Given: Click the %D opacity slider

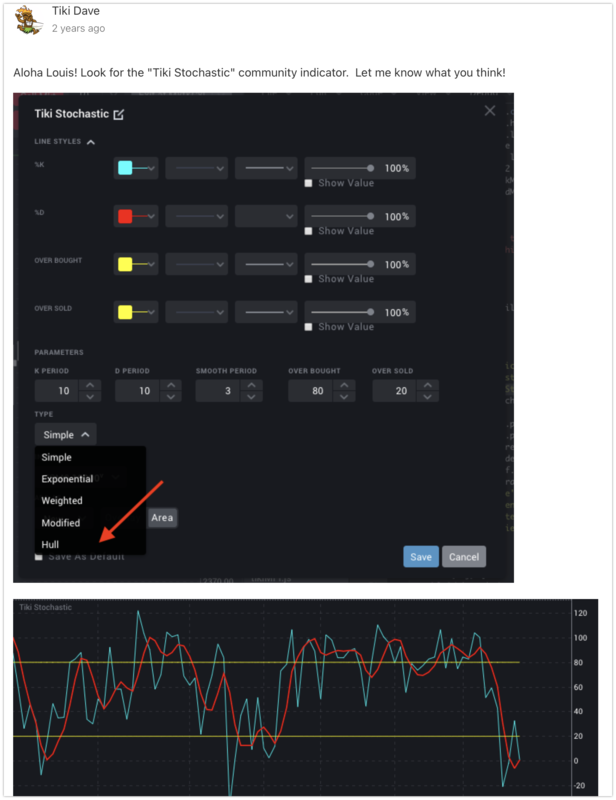Looking at the screenshot, I should (342, 216).
